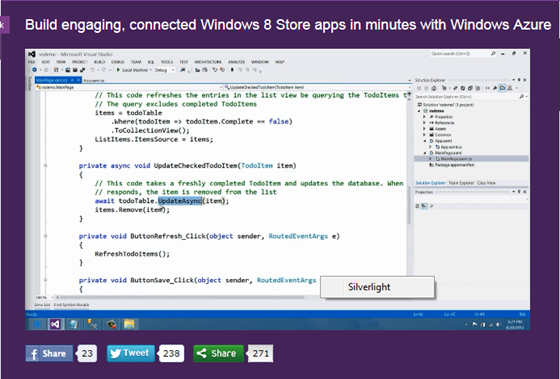Click the highlighted UpdateAsync text in code

click(180, 201)
